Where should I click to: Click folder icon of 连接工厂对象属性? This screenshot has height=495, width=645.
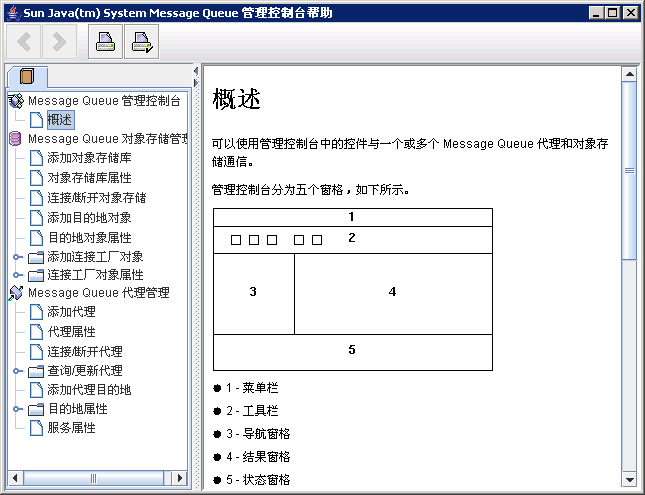(x=36, y=275)
